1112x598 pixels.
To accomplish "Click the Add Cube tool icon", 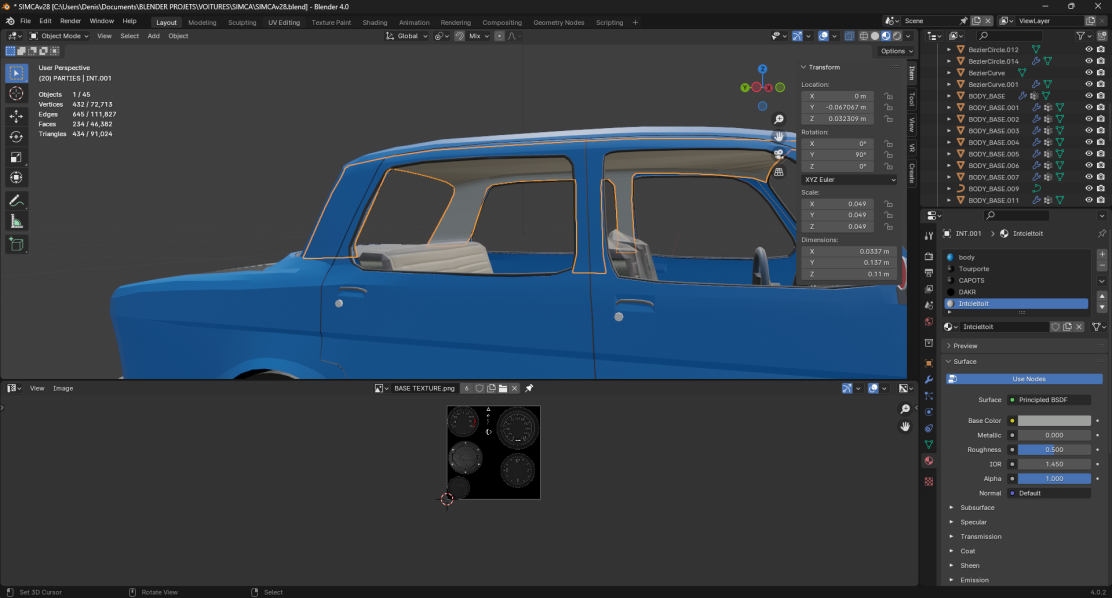I will pyautogui.click(x=16, y=244).
